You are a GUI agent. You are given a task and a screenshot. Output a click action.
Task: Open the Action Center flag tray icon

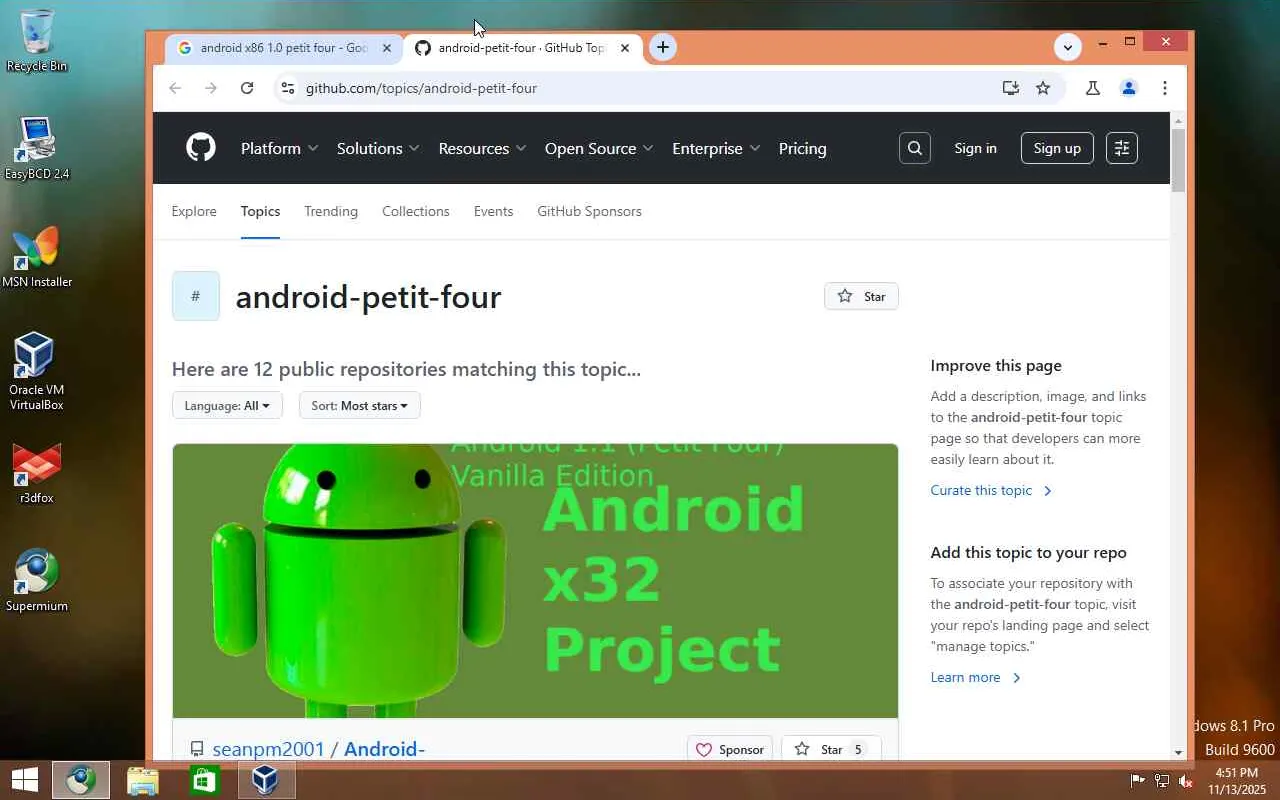point(1137,780)
